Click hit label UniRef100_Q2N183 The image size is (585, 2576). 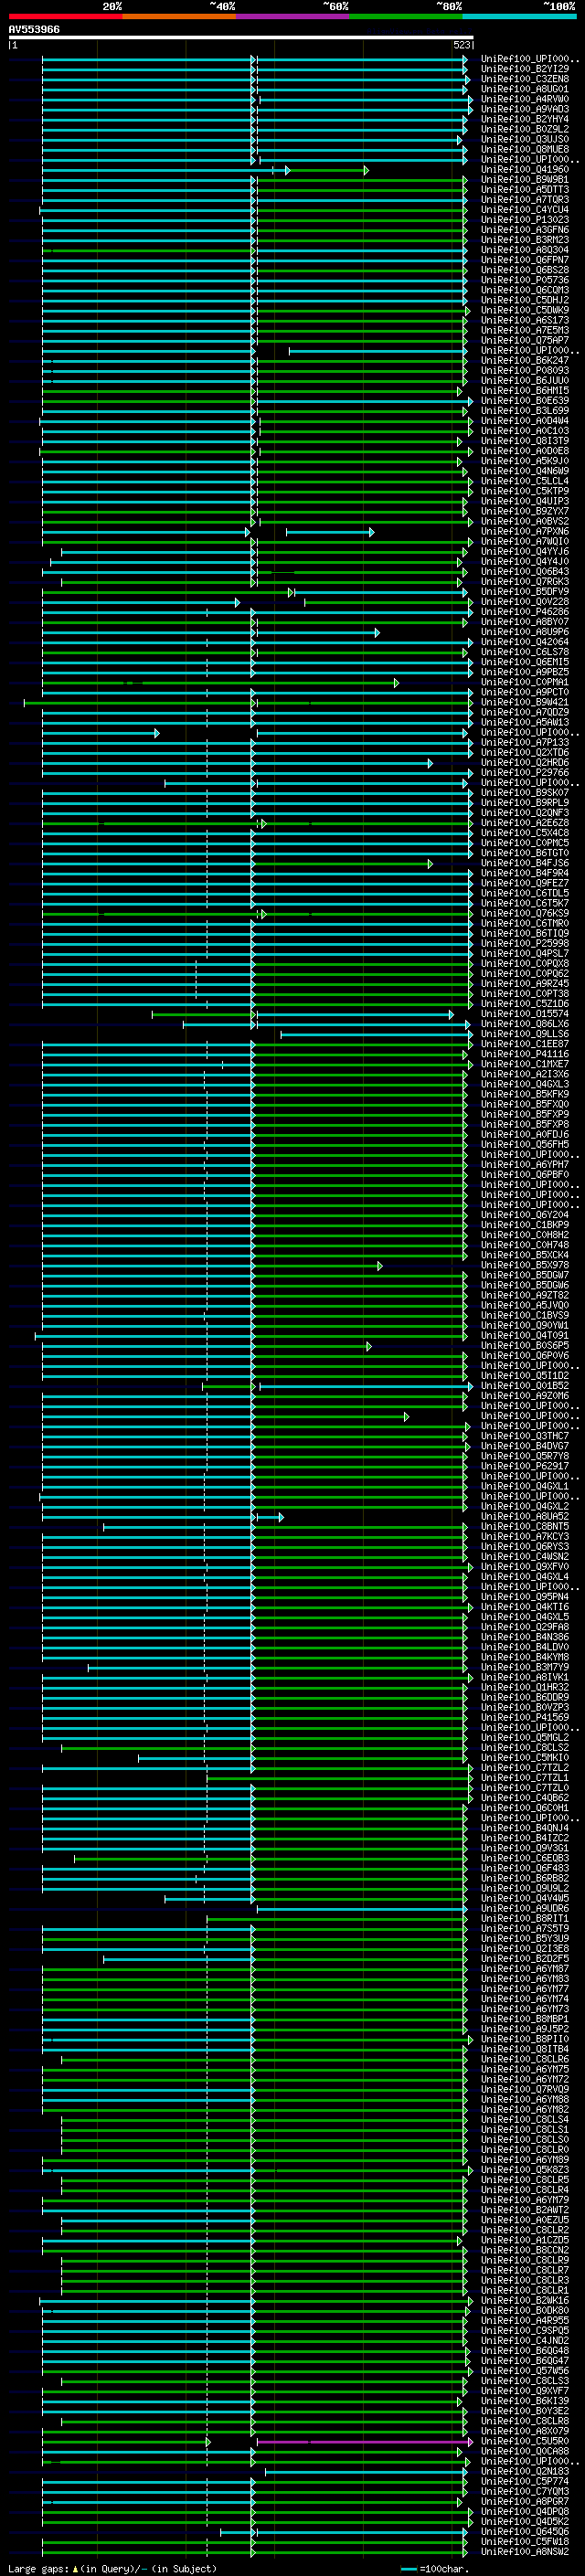pos(525,2472)
